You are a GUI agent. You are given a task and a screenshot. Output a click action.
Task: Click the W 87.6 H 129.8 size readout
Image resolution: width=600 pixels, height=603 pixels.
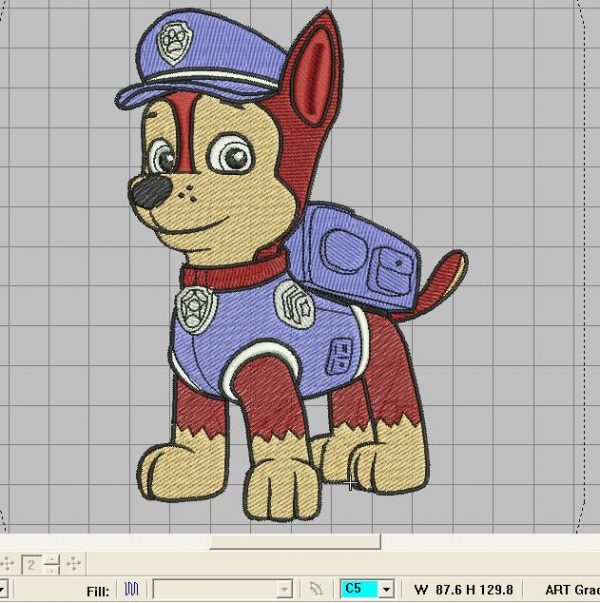(463, 590)
